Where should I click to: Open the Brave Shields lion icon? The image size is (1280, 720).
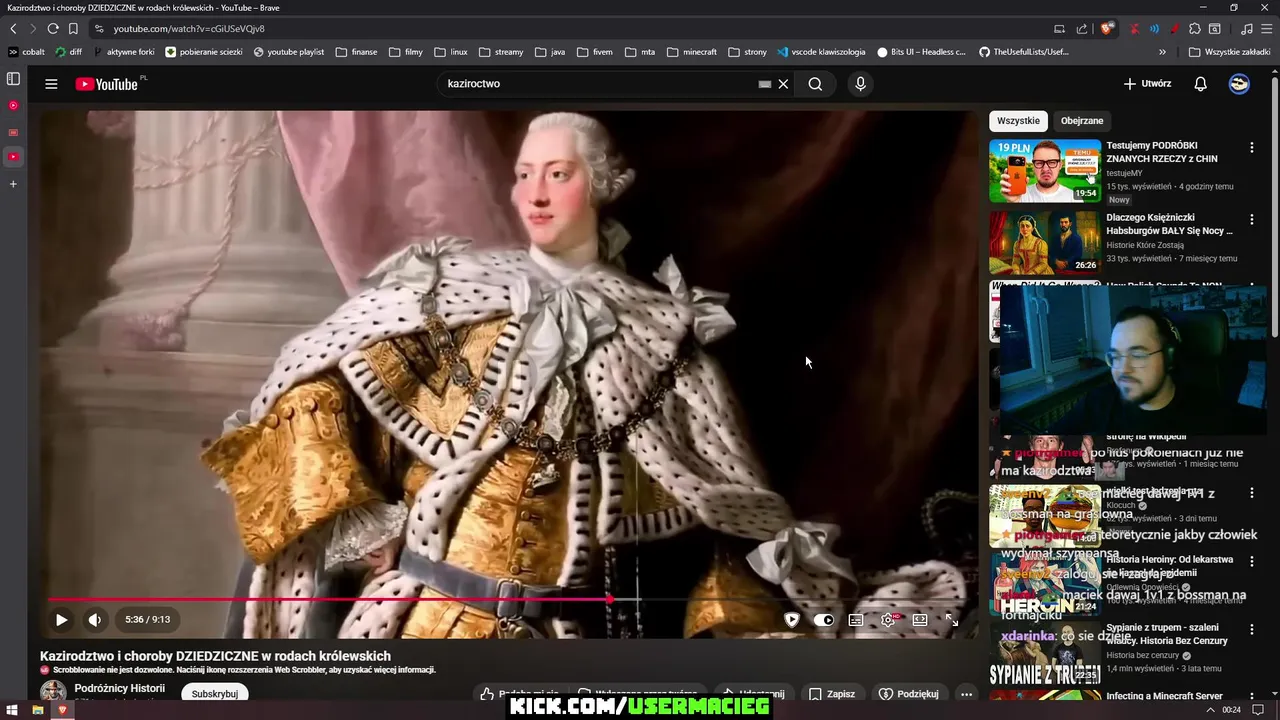[x=1106, y=29]
